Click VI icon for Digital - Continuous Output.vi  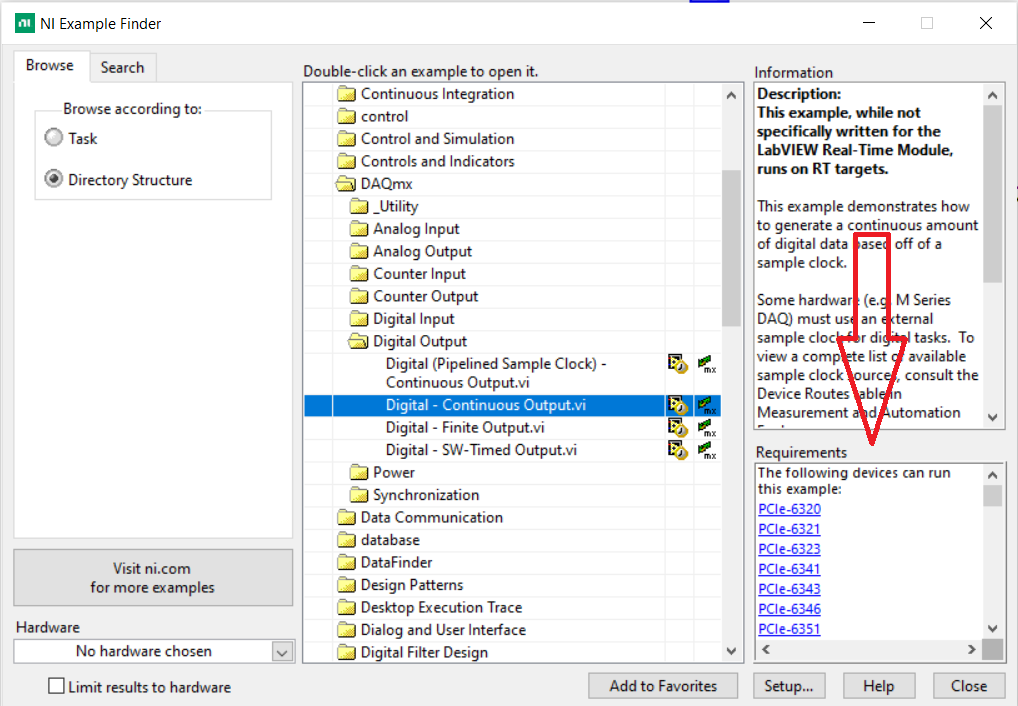coord(678,405)
